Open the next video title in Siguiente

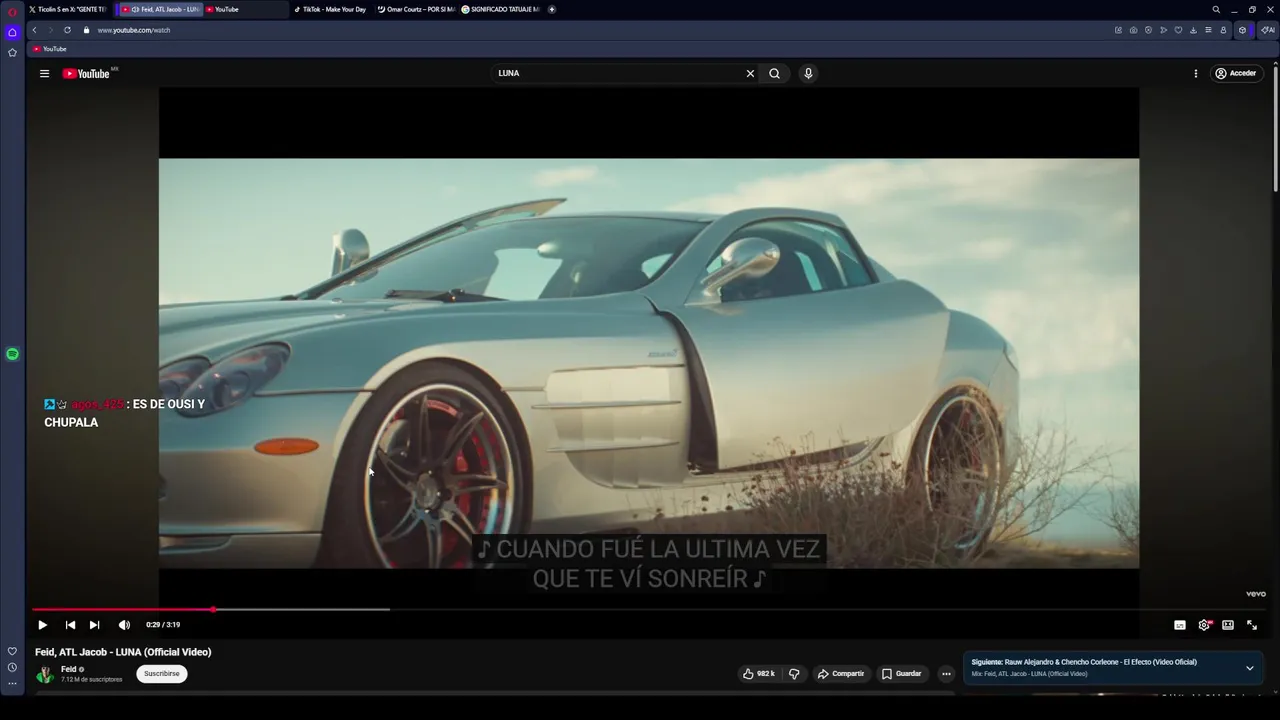coord(1084,662)
